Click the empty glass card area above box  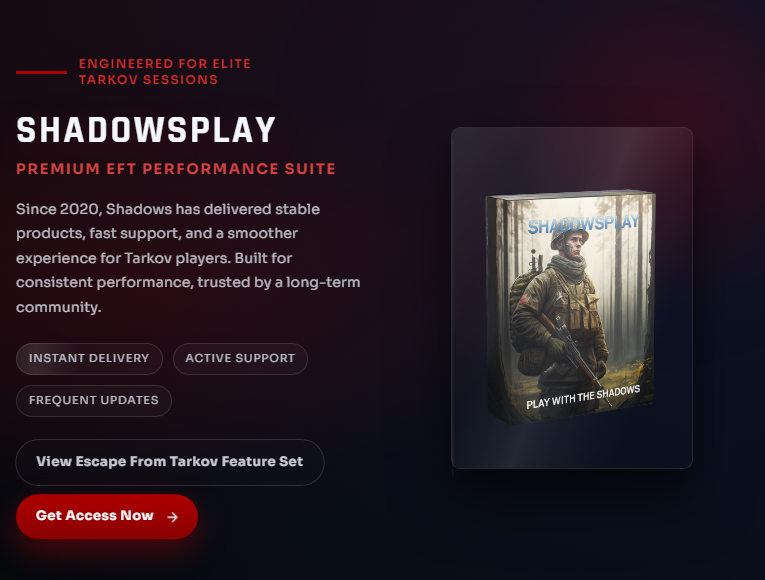pos(572,159)
